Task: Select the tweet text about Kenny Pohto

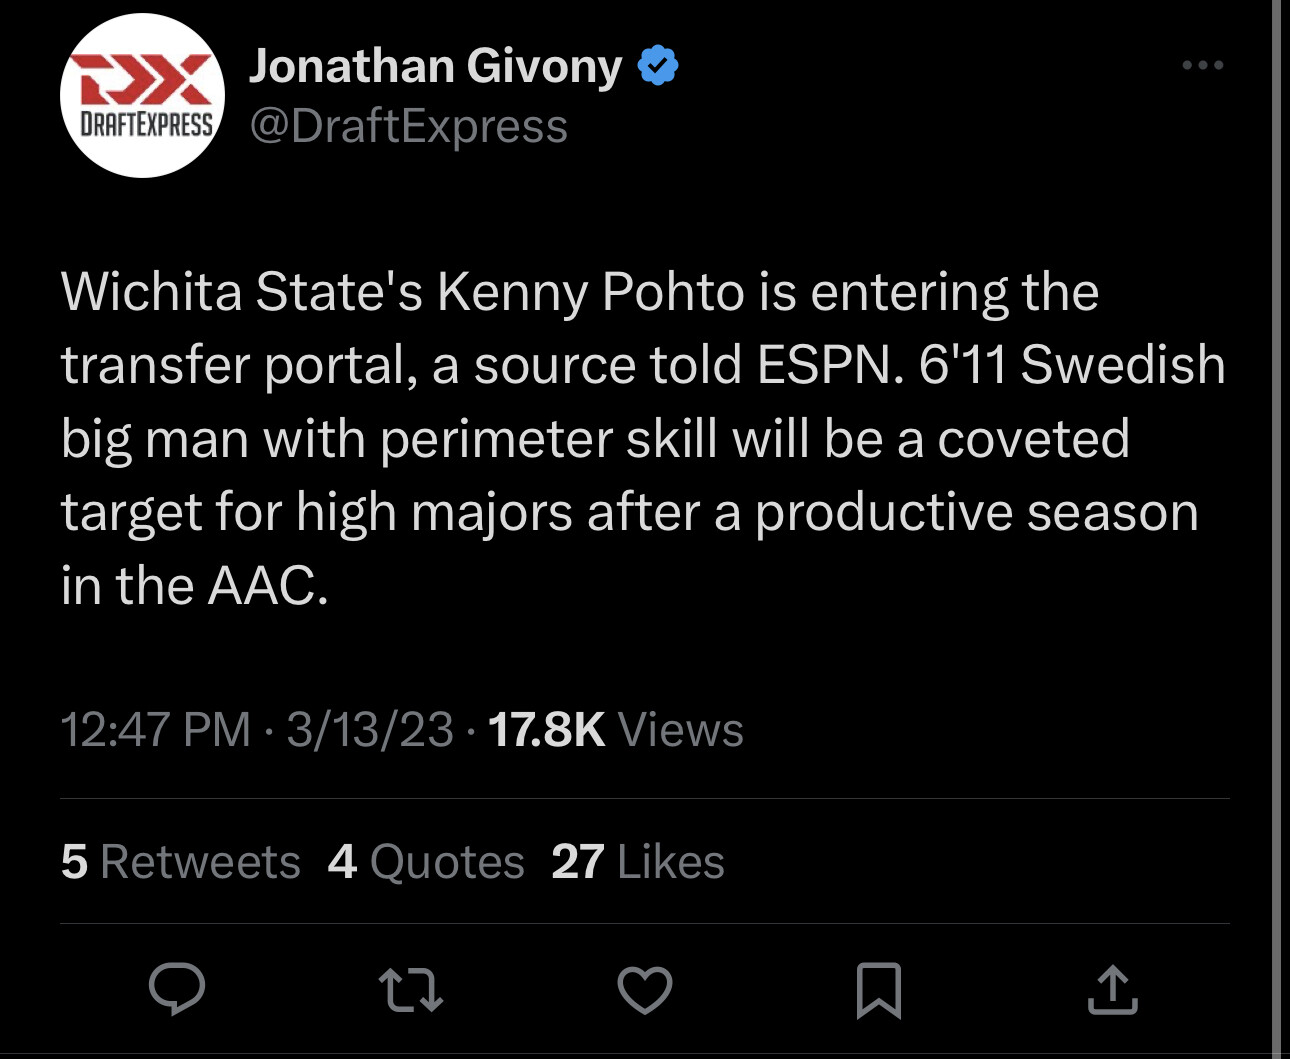Action: coord(643,438)
